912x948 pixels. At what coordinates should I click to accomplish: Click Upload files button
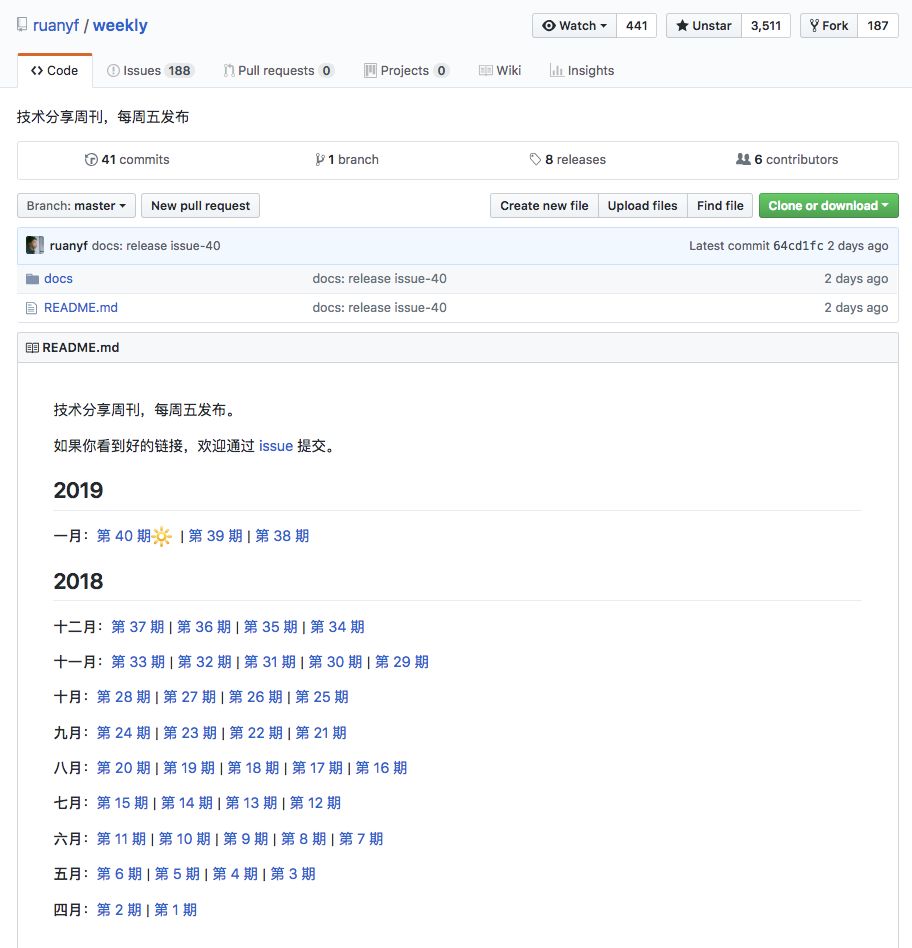[x=642, y=206]
